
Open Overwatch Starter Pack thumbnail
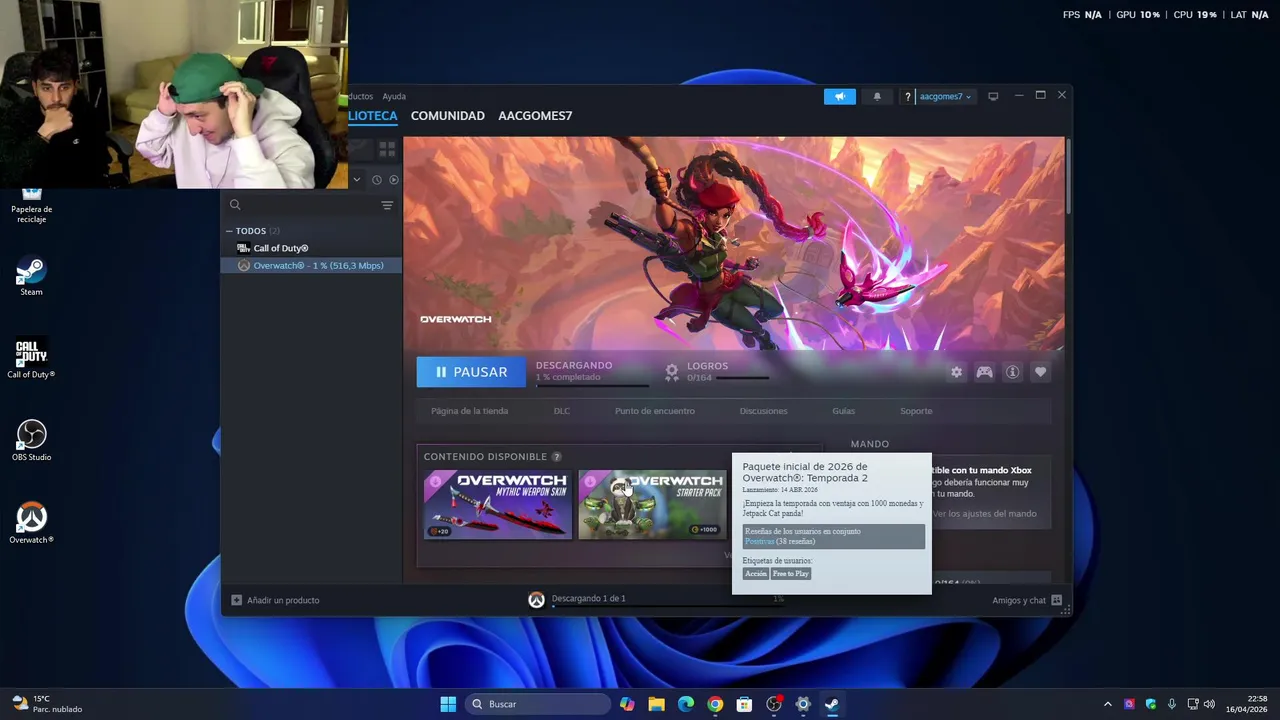pos(652,505)
